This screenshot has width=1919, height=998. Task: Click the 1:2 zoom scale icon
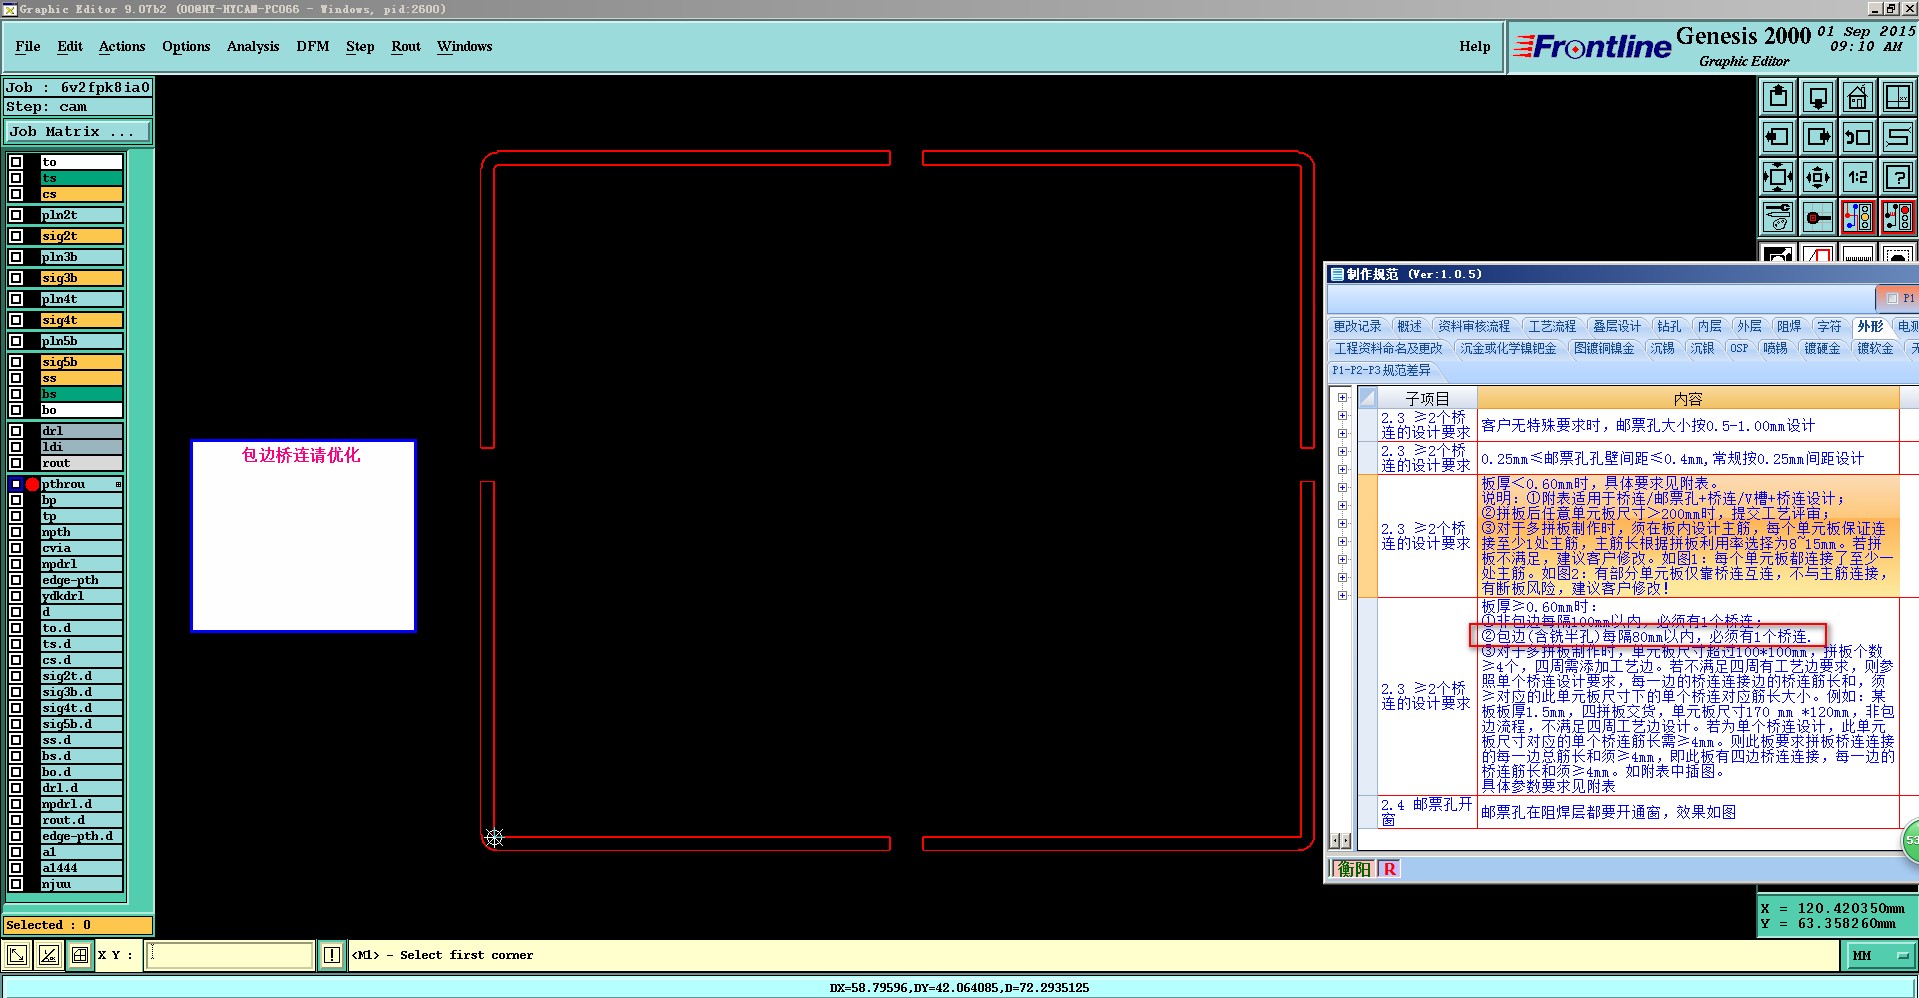coord(1858,177)
